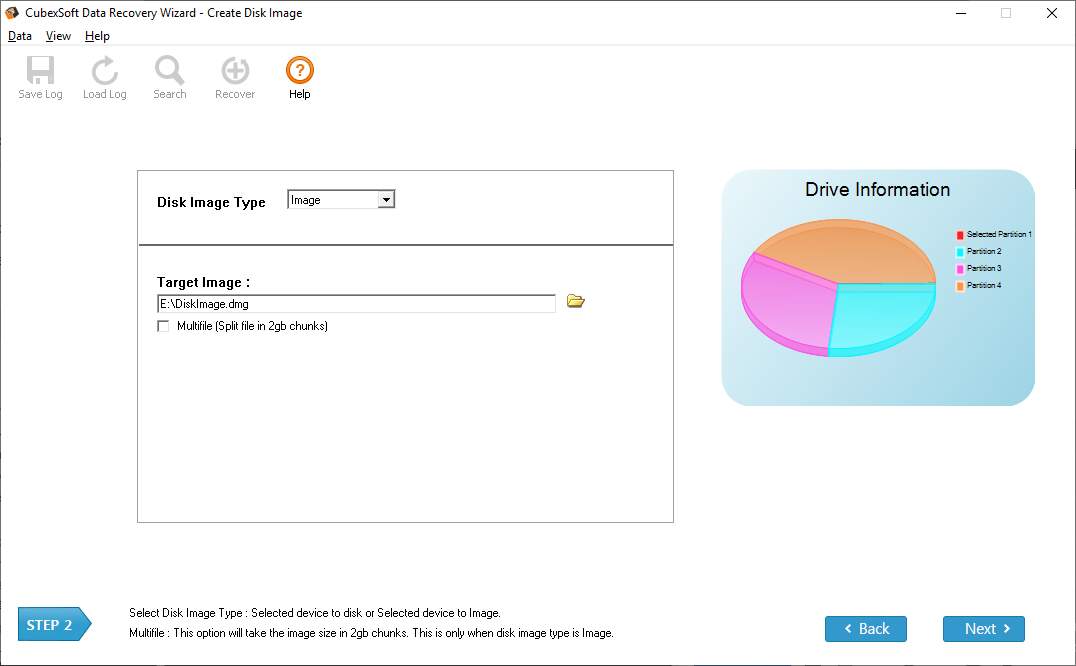Click the red Selected Partition 1 swatch
The image size is (1076, 666).
pos(960,235)
